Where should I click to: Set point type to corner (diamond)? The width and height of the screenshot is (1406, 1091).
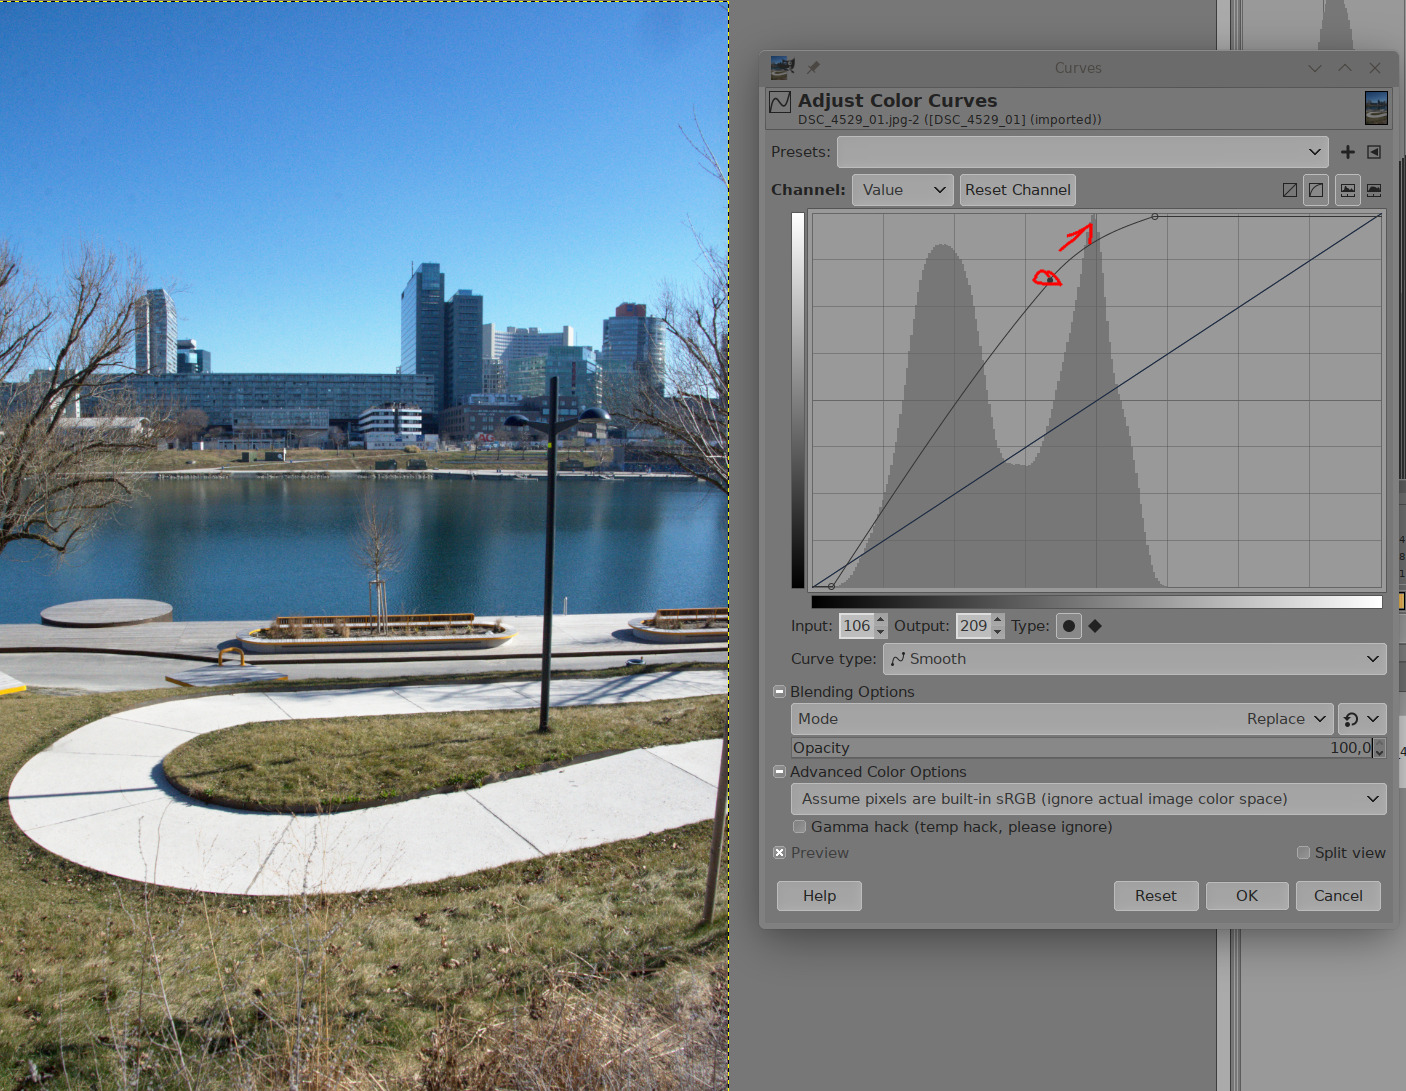click(1095, 626)
